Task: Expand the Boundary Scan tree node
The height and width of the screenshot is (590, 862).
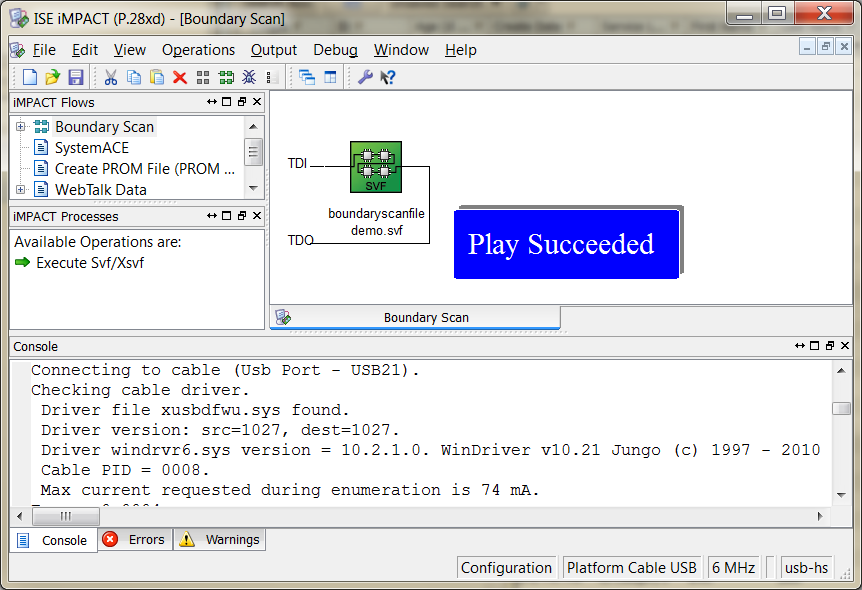Action: pyautogui.click(x=20, y=127)
